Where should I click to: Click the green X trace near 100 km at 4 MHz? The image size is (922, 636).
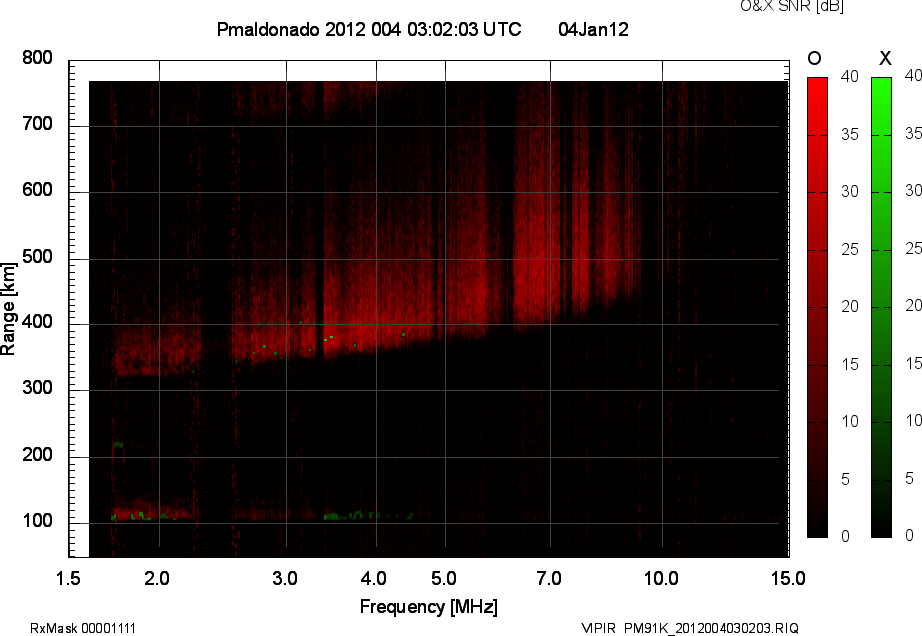[x=368, y=516]
